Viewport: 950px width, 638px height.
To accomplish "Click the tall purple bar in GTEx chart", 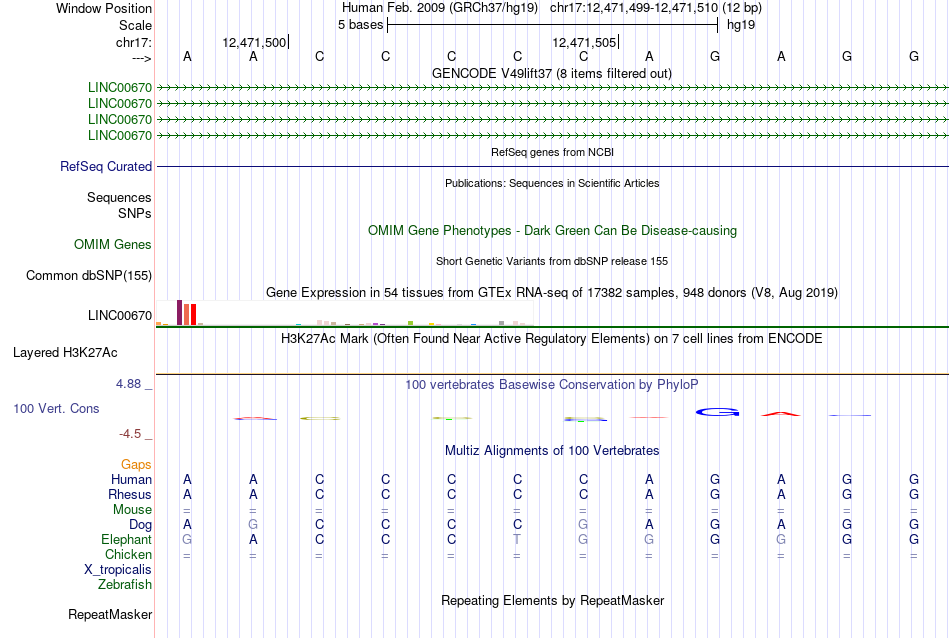I will [x=179, y=313].
